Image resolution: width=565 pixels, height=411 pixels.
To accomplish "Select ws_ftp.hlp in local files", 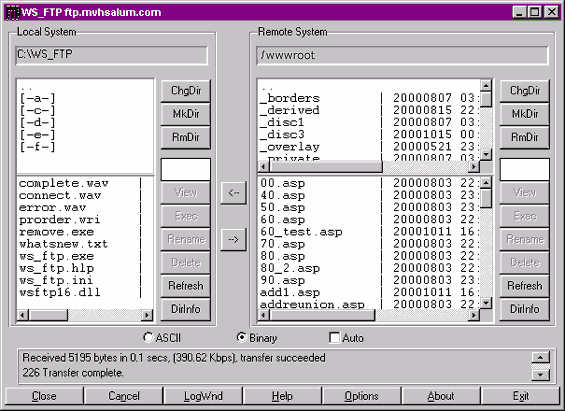I will [57, 268].
